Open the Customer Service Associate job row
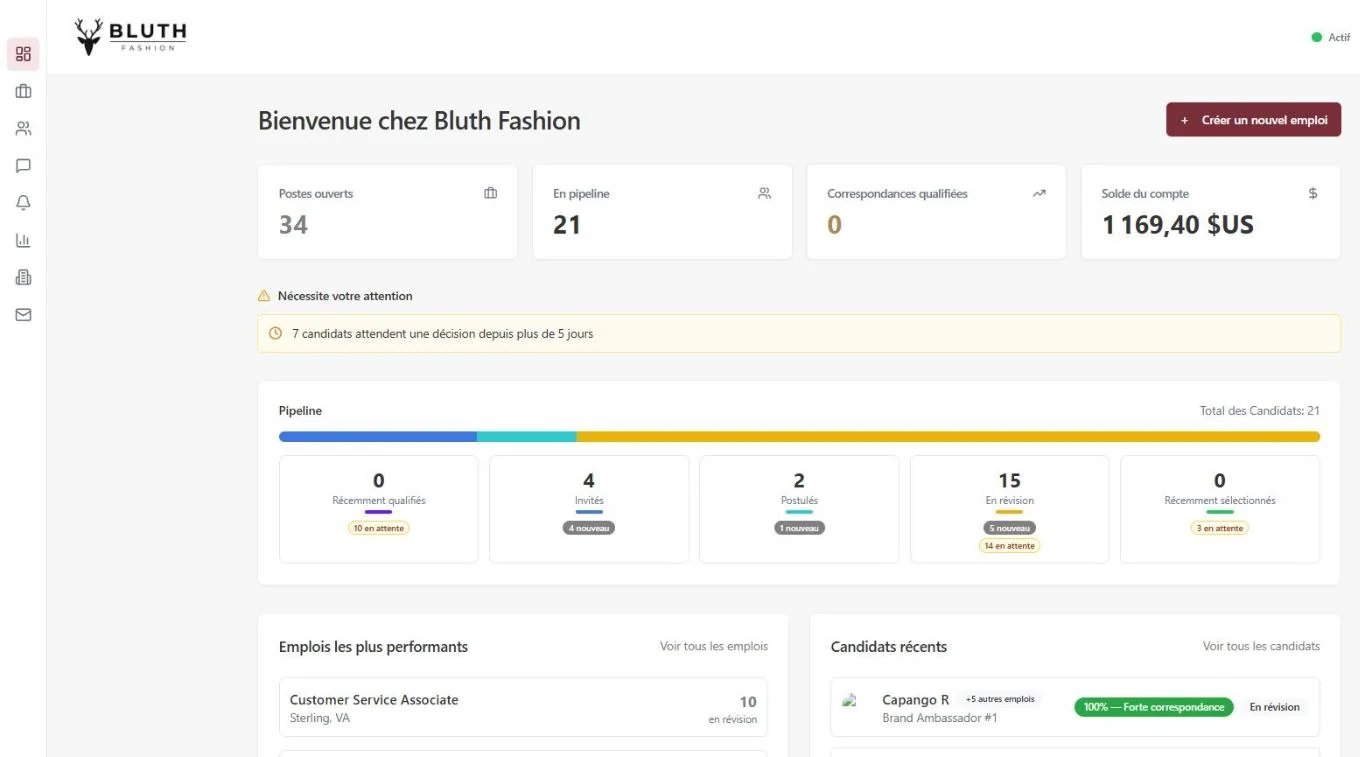This screenshot has width=1360, height=757. click(x=523, y=708)
